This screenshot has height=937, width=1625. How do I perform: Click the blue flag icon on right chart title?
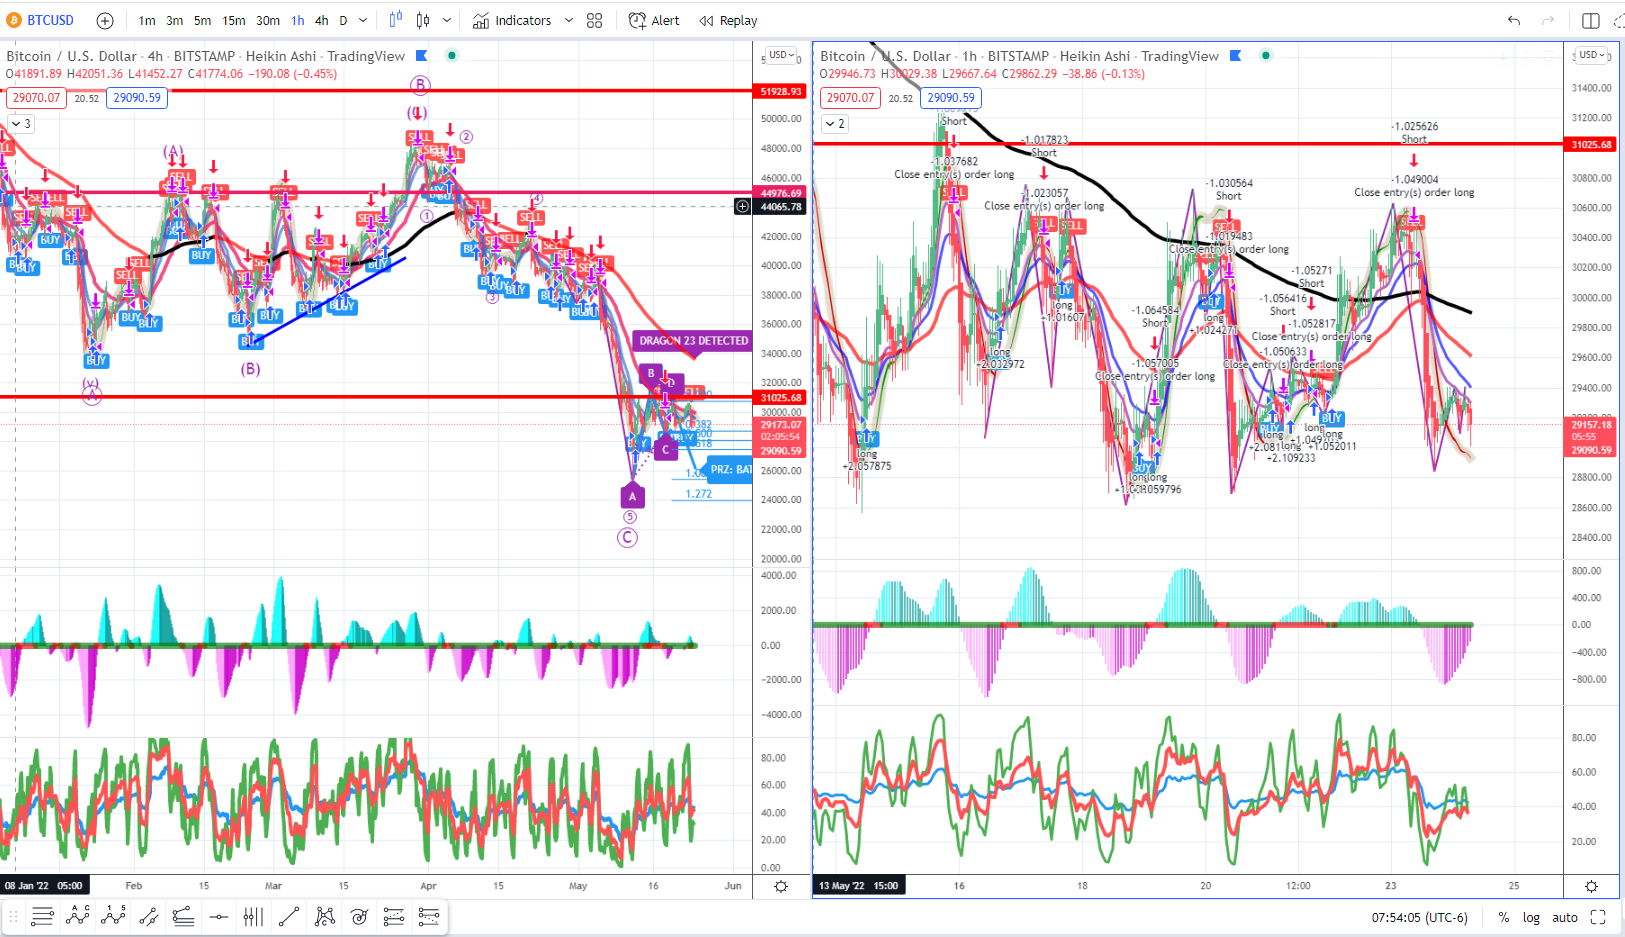[x=1236, y=56]
